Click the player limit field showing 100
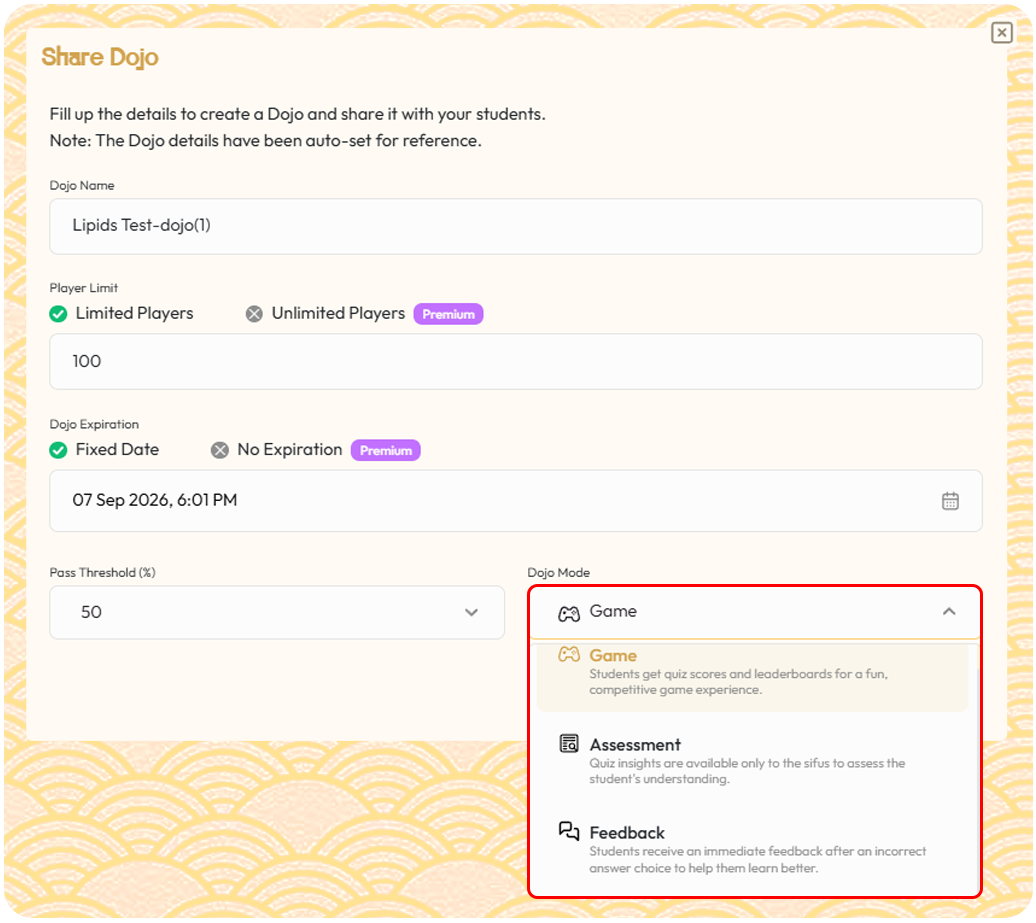1036x923 pixels. pyautogui.click(x=515, y=361)
